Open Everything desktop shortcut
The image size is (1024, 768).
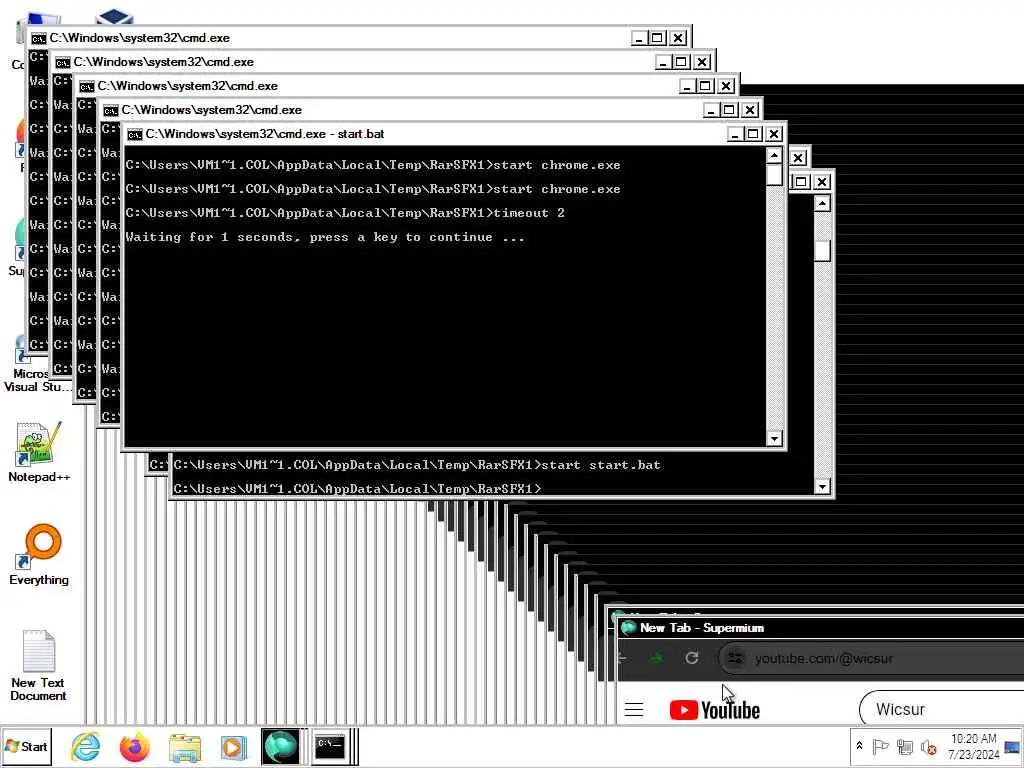pyautogui.click(x=39, y=554)
